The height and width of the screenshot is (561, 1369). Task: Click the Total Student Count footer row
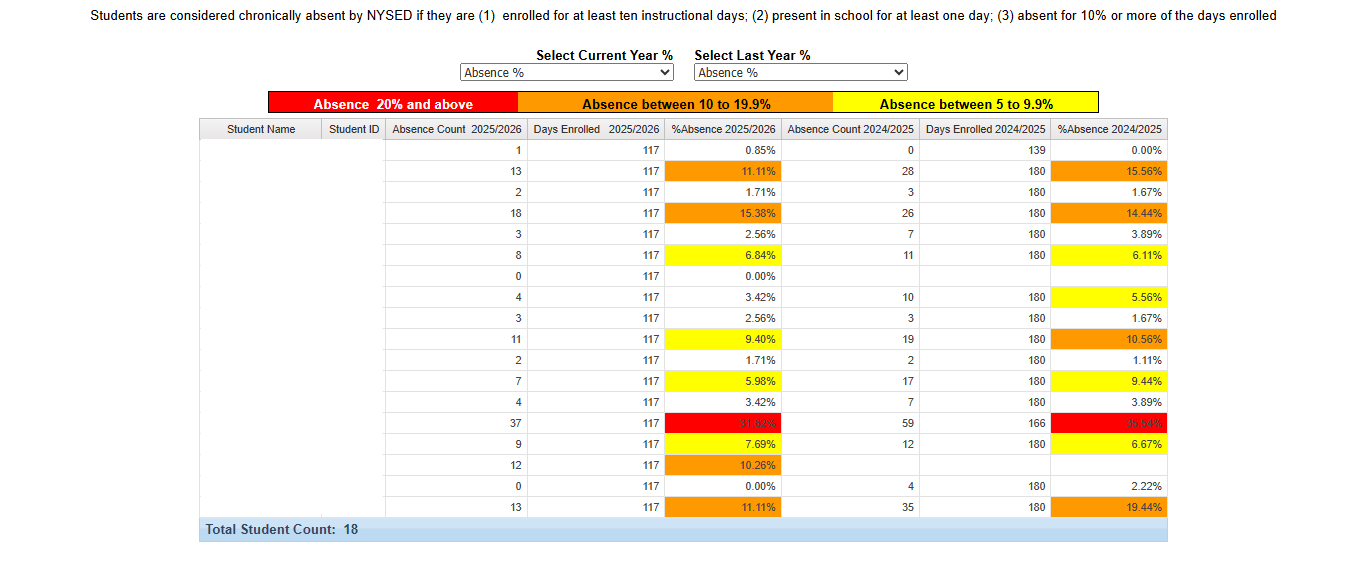[683, 529]
